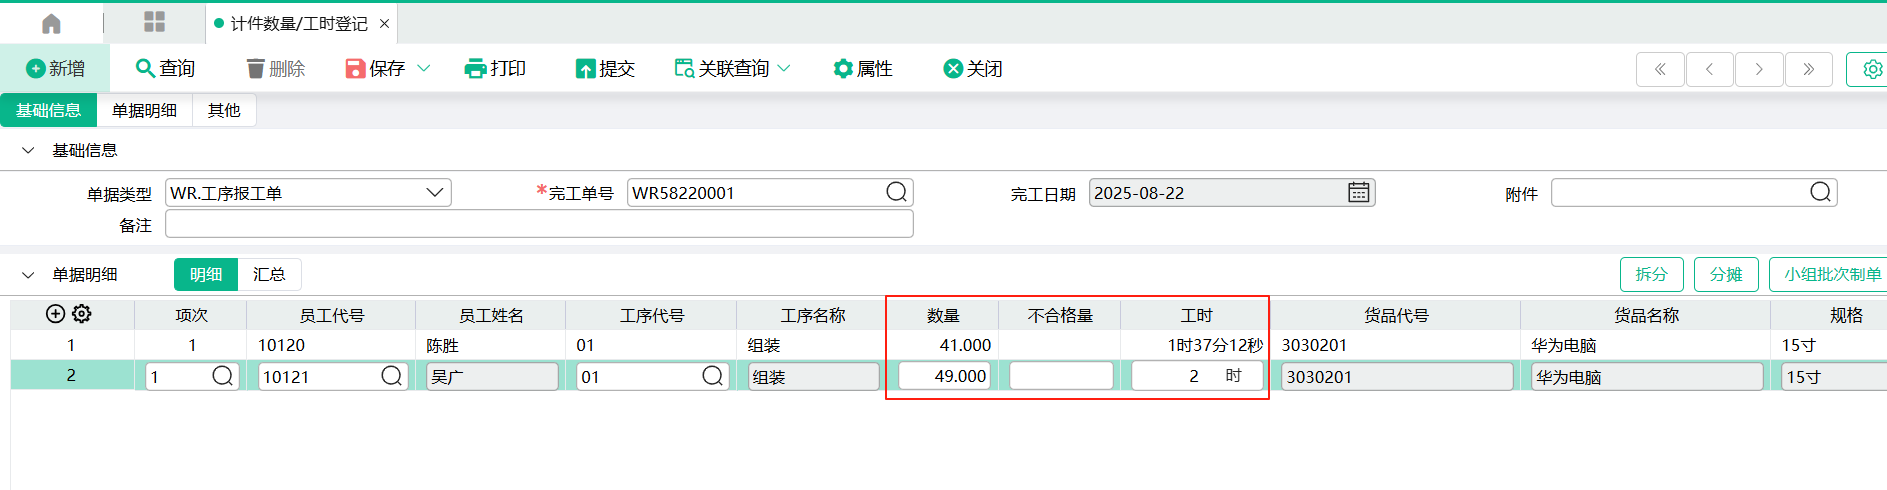The width and height of the screenshot is (1887, 490).
Task: Open calendar picker for 完工日期
Action: pyautogui.click(x=1358, y=192)
